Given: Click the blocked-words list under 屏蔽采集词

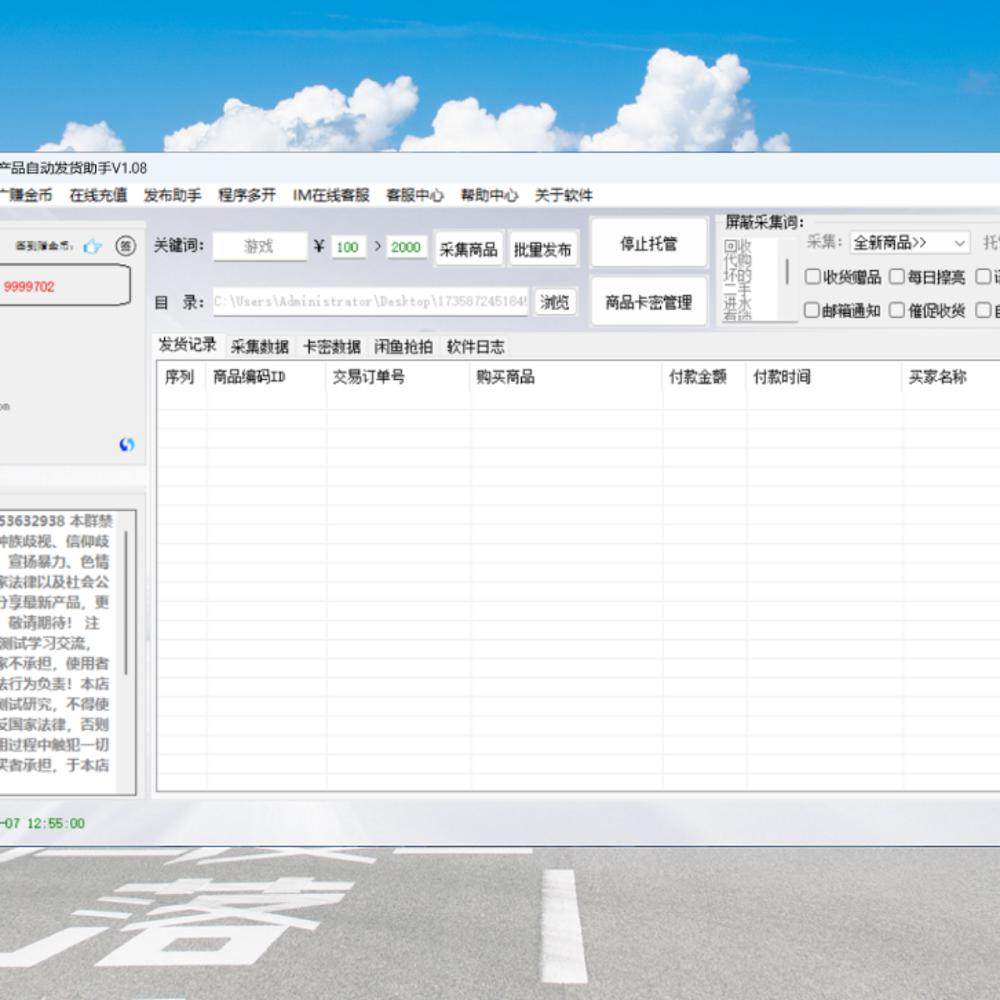Looking at the screenshot, I should pos(750,279).
